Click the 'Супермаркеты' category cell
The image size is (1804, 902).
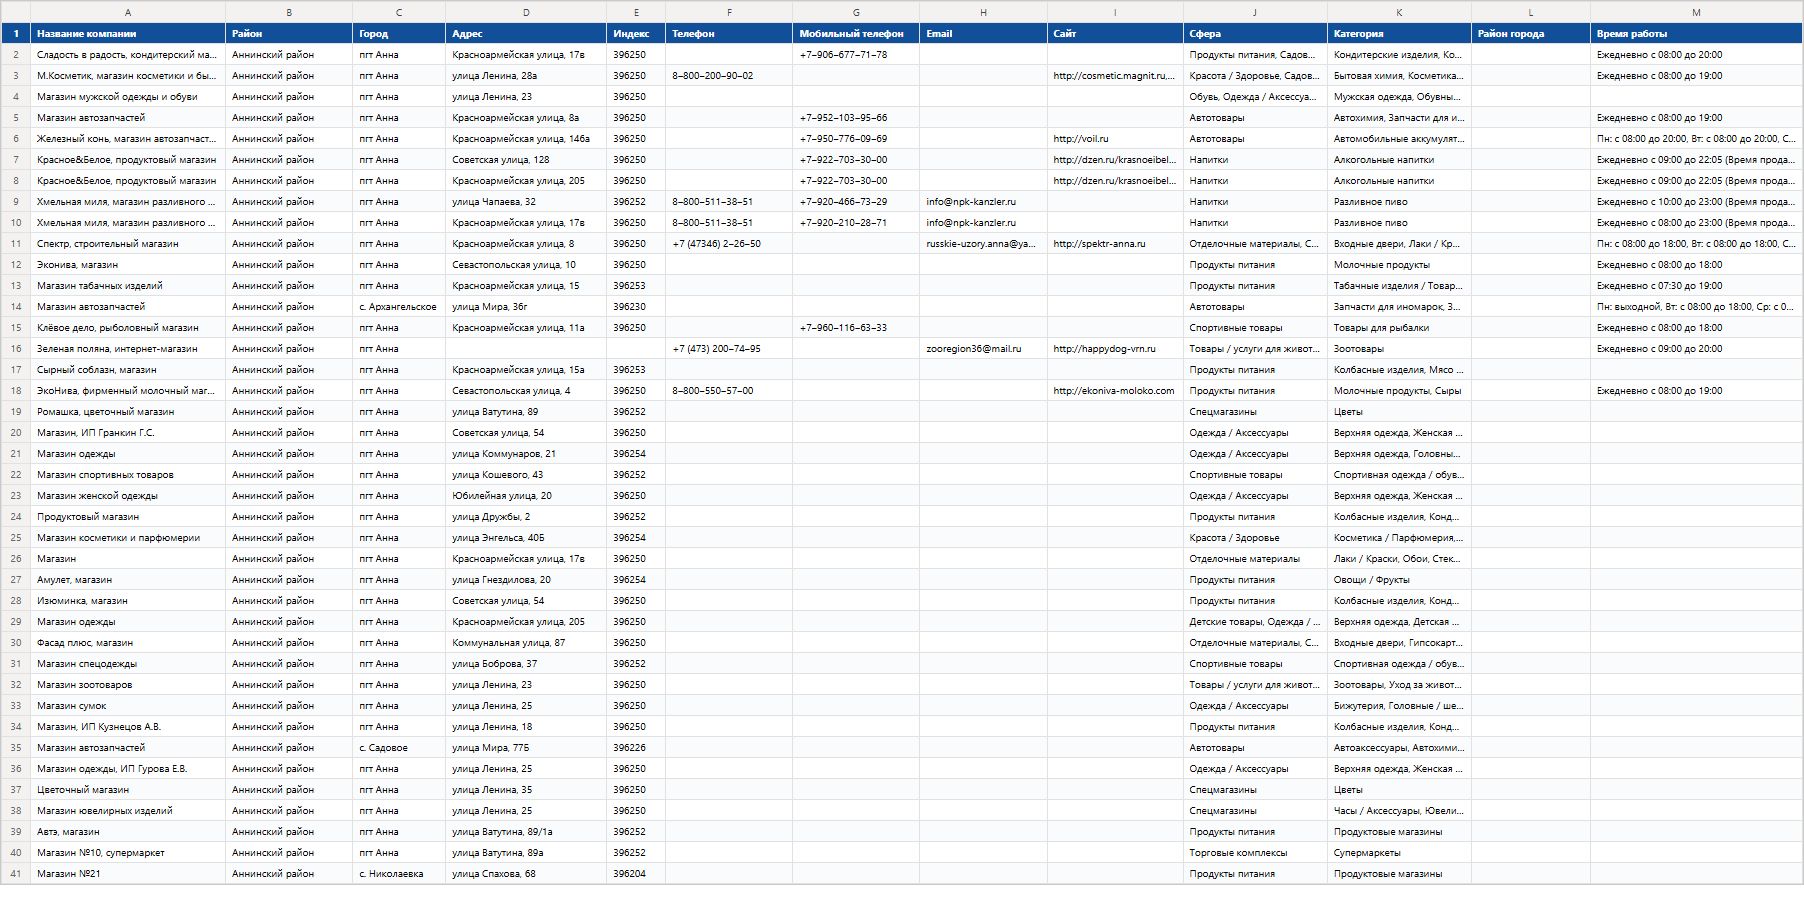1399,852
